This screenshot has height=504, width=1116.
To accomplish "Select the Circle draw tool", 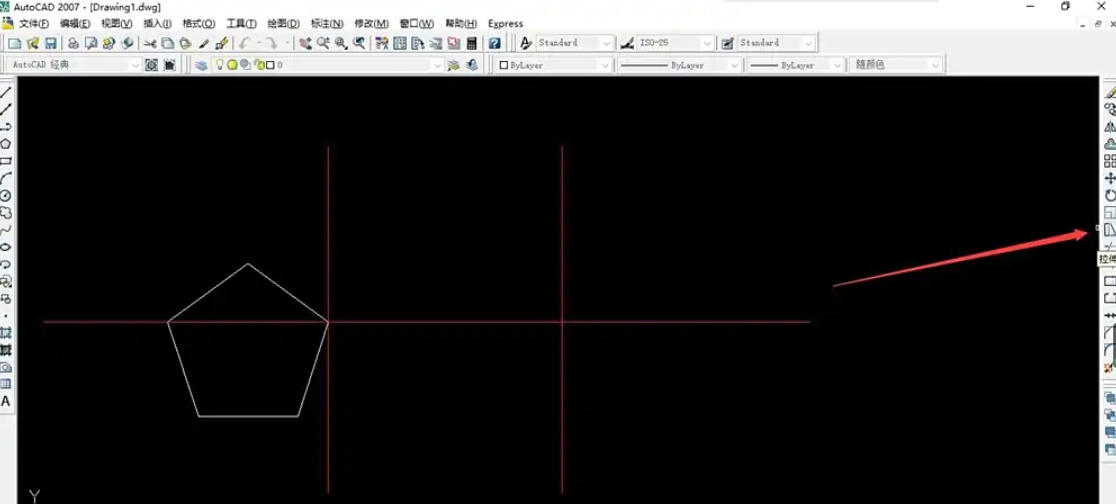I will click(6, 195).
